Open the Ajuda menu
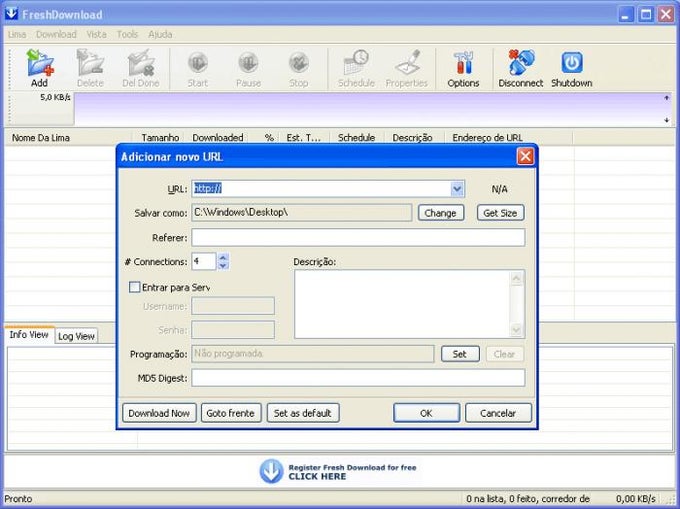Image resolution: width=680 pixels, height=509 pixels. [x=160, y=34]
